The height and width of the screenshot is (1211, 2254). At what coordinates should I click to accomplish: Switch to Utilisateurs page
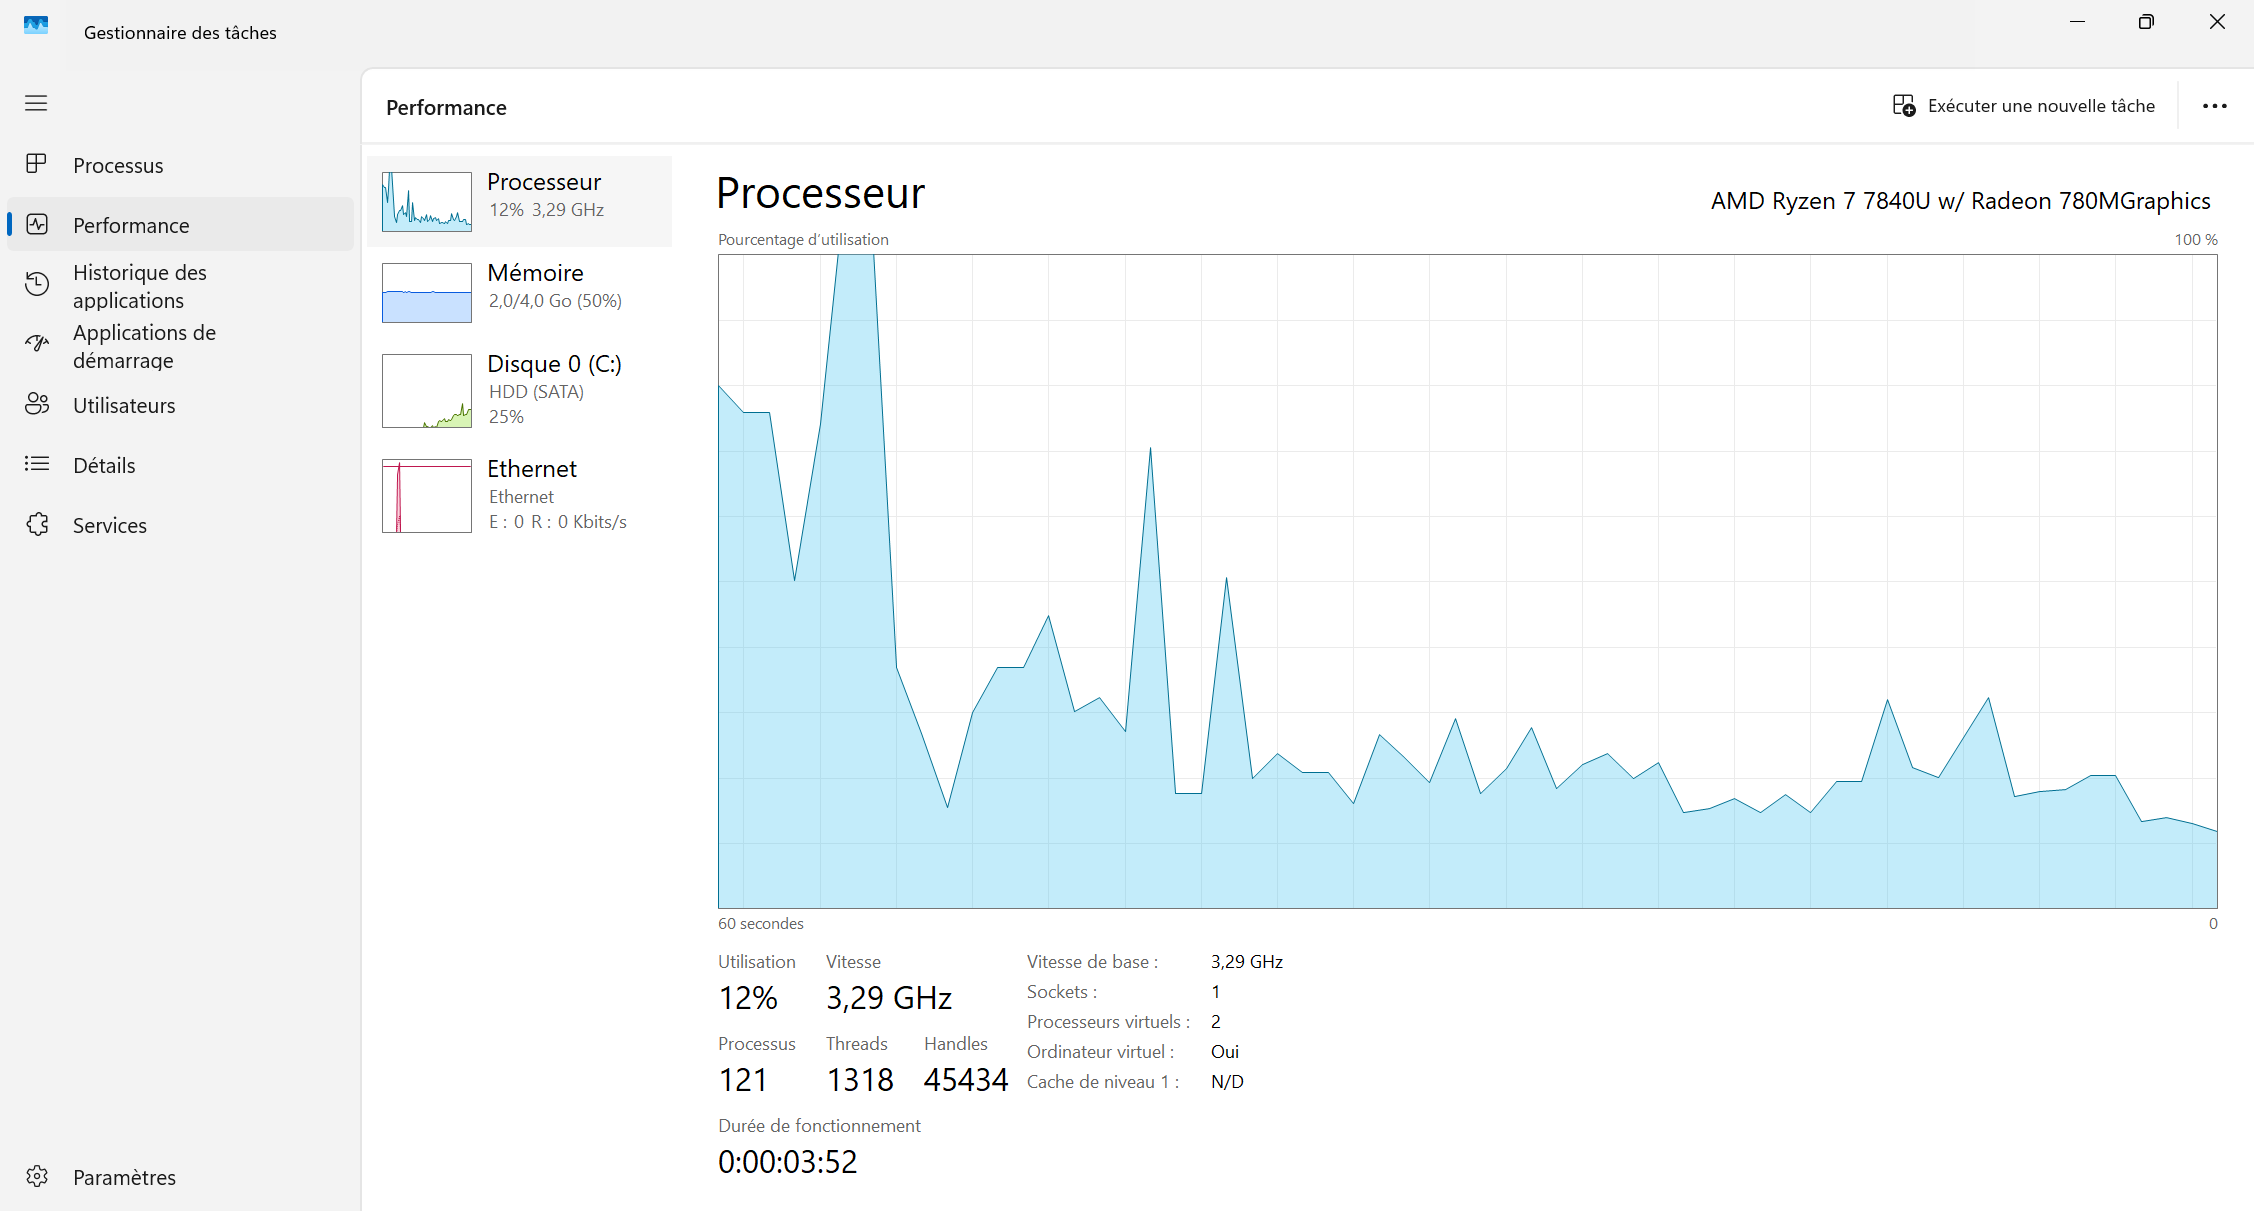click(x=180, y=405)
